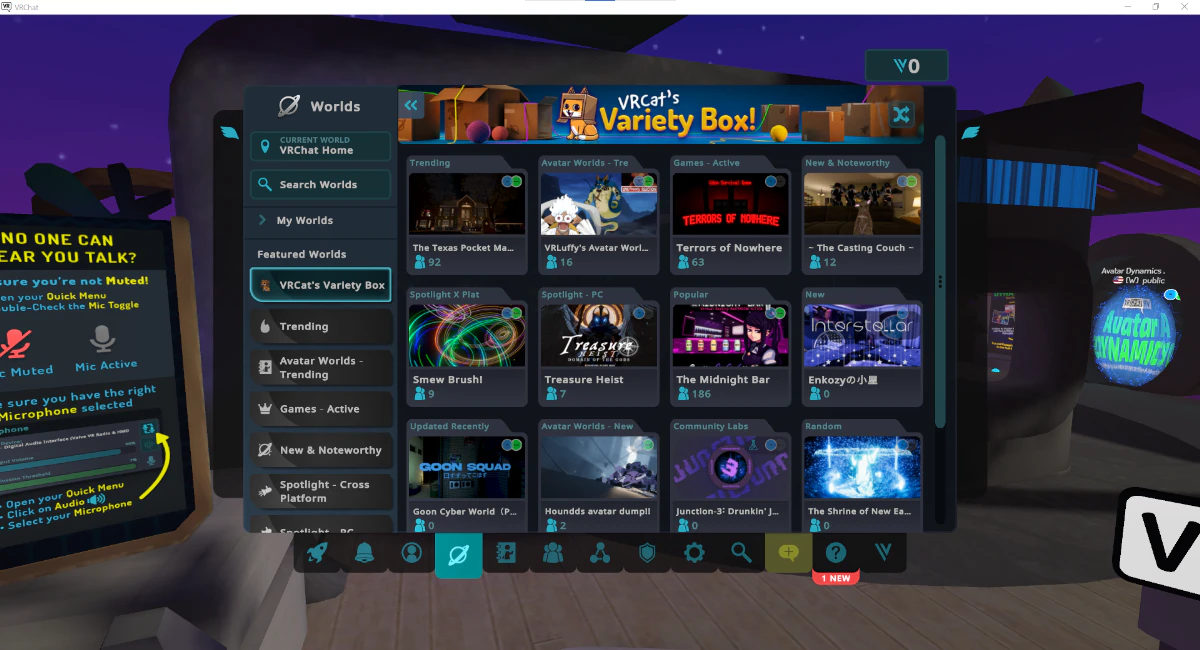The height and width of the screenshot is (650, 1200).
Task: Click the shuffle icon on the banner
Action: [x=902, y=114]
